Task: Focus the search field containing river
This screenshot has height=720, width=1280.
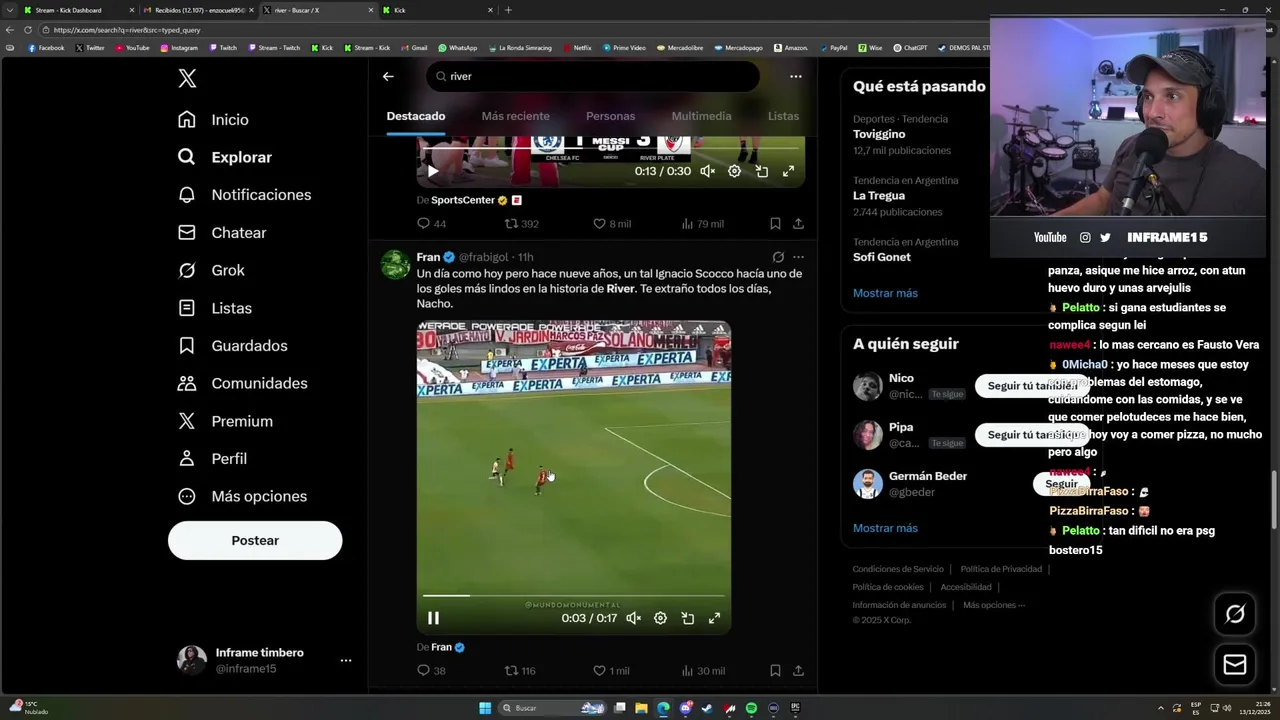Action: (x=593, y=76)
